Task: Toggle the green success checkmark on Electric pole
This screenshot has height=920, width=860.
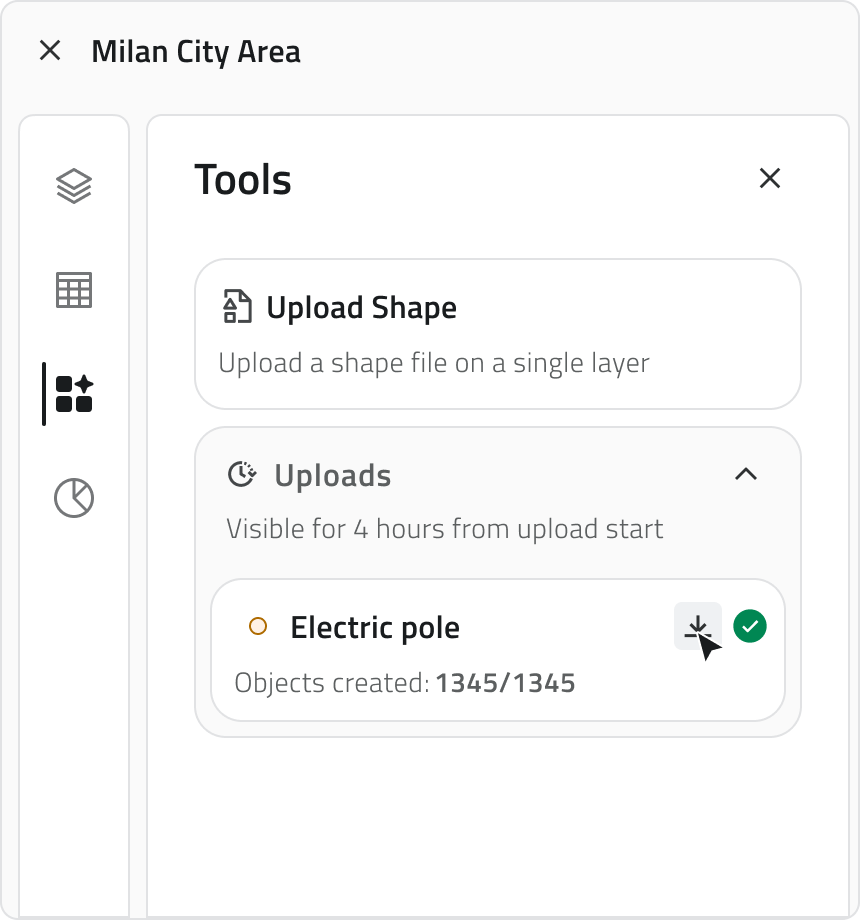Action: tap(749, 626)
